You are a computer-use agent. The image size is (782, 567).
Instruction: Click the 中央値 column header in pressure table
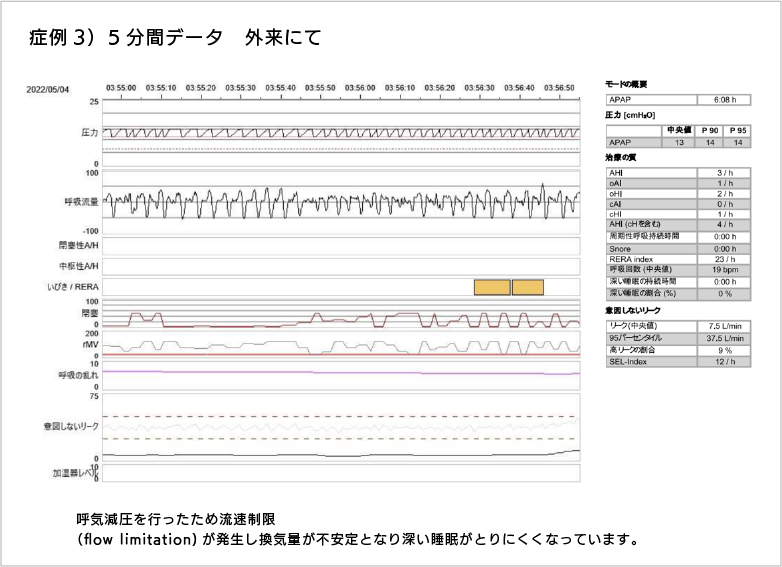[679, 130]
